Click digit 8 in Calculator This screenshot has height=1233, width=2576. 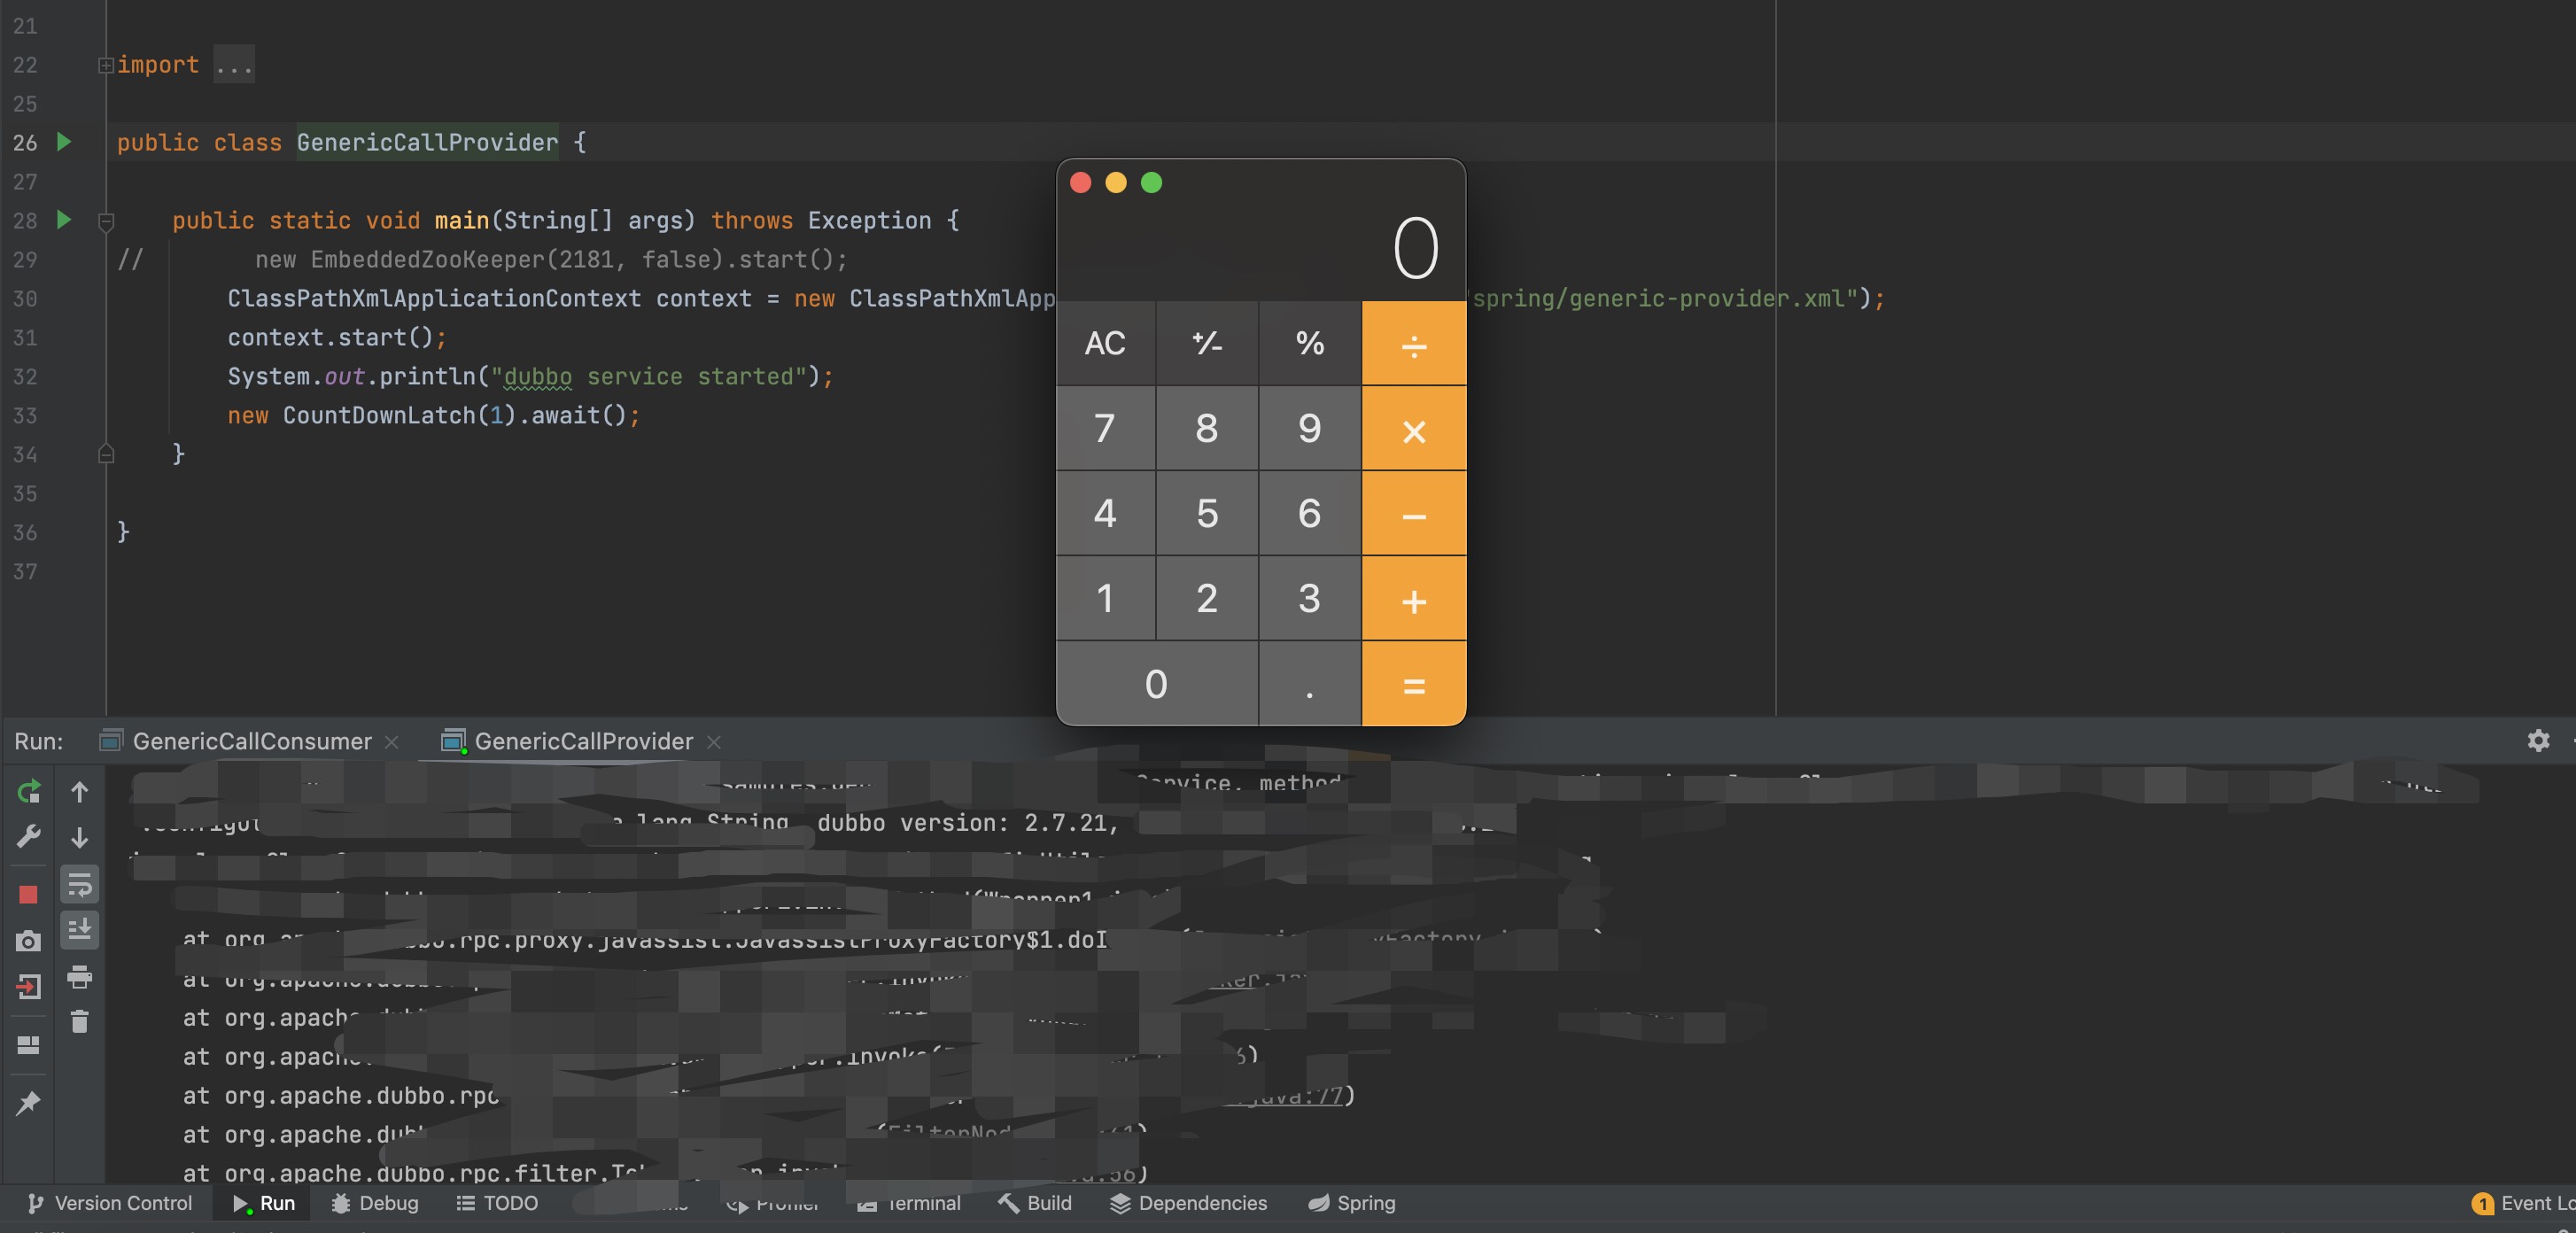point(1207,429)
